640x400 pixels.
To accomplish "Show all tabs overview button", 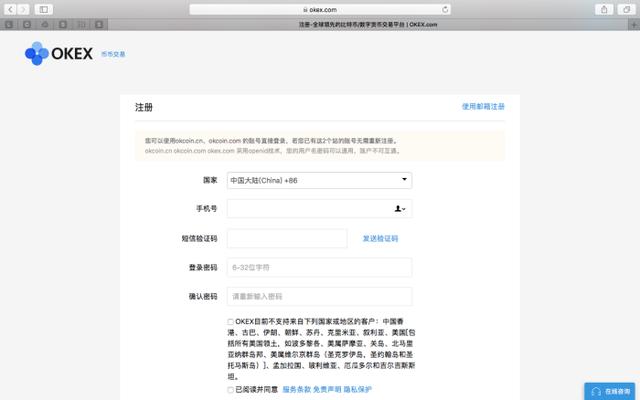I will [x=626, y=9].
